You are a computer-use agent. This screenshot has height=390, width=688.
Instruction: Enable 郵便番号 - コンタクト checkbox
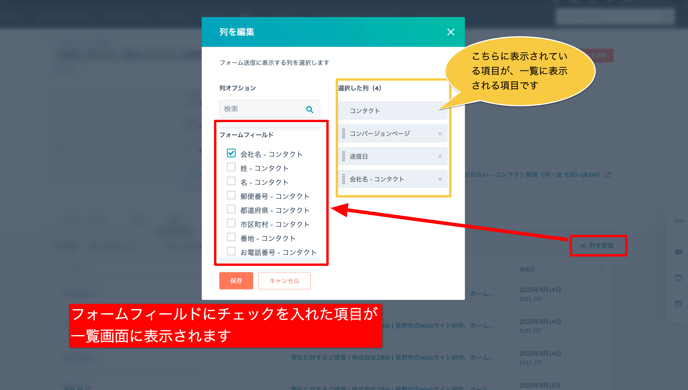231,195
